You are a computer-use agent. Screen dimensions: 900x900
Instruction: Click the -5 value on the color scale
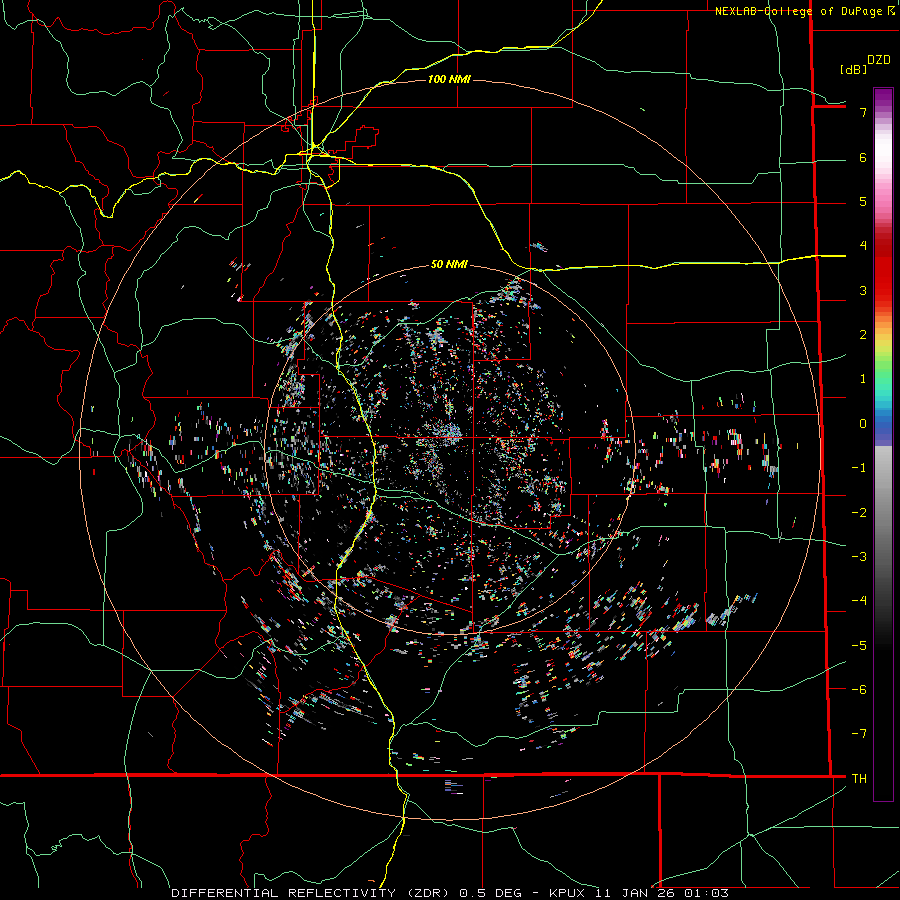(859, 646)
